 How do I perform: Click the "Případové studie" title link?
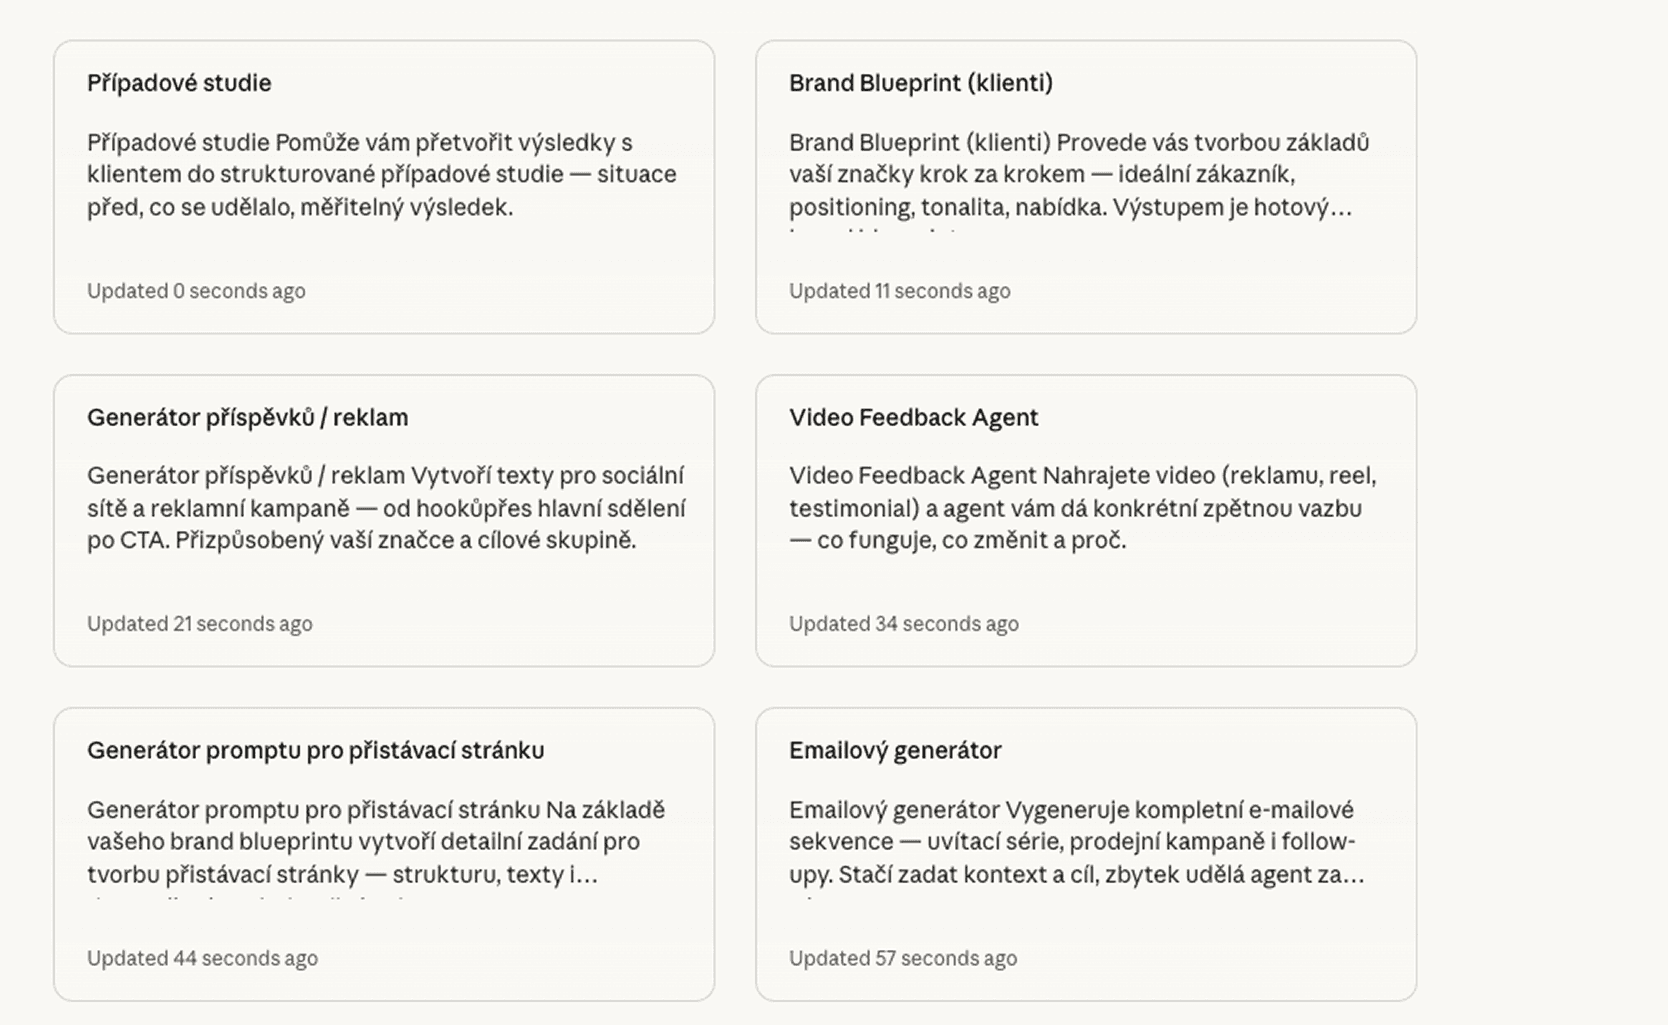point(178,83)
